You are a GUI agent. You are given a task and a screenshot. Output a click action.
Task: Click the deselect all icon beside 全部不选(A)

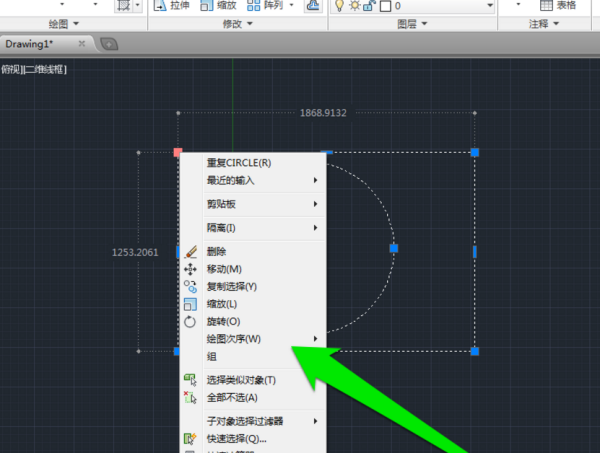(x=190, y=398)
